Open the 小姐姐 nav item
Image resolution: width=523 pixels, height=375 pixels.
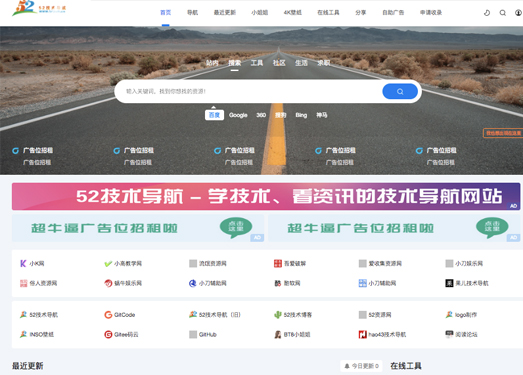pos(259,13)
